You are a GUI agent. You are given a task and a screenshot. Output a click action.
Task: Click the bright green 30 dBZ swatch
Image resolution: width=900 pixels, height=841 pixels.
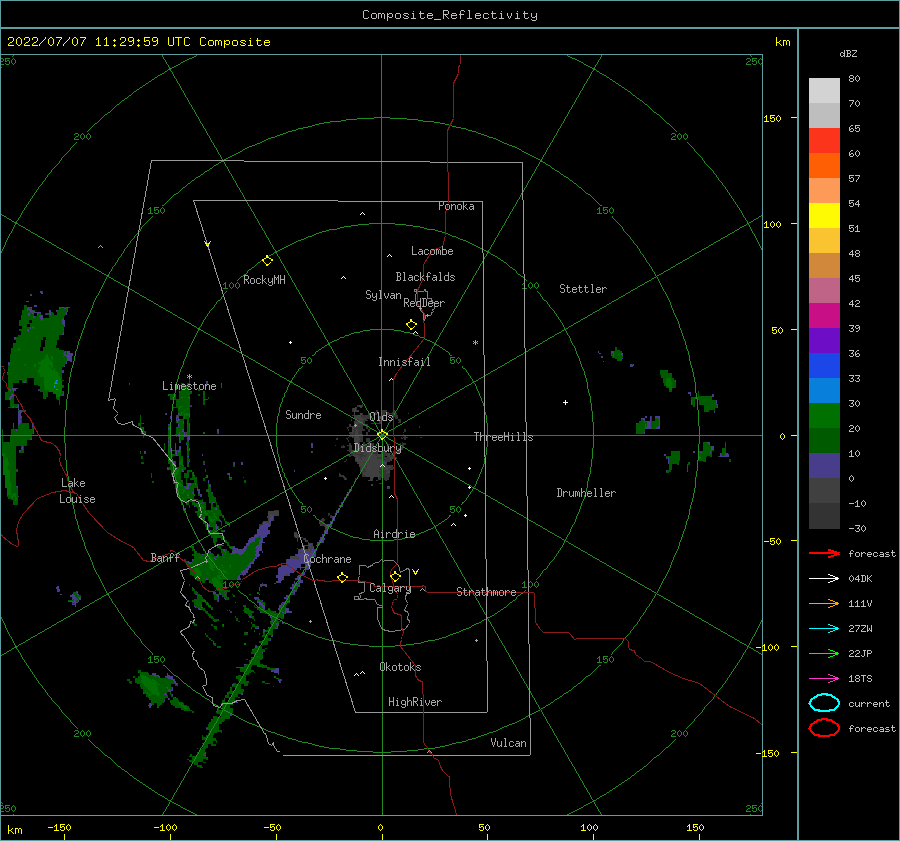tap(824, 415)
